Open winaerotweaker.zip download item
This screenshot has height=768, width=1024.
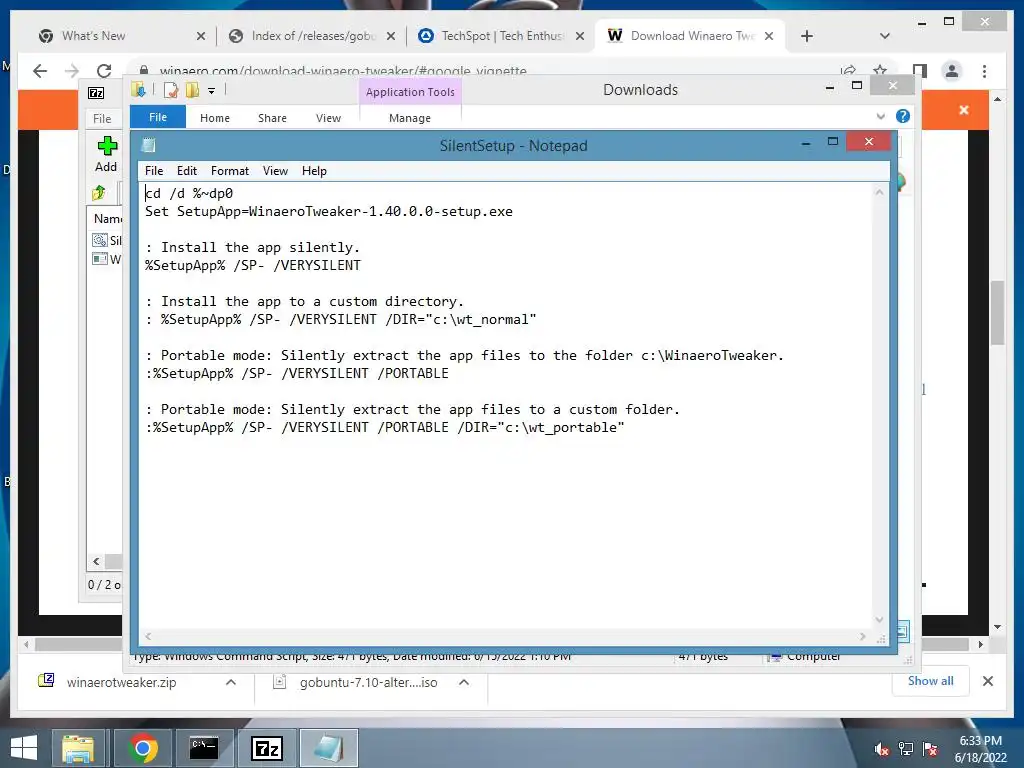(x=121, y=682)
